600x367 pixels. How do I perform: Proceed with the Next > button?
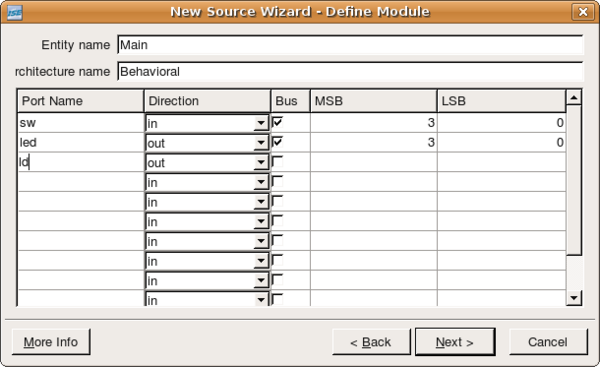tap(455, 342)
